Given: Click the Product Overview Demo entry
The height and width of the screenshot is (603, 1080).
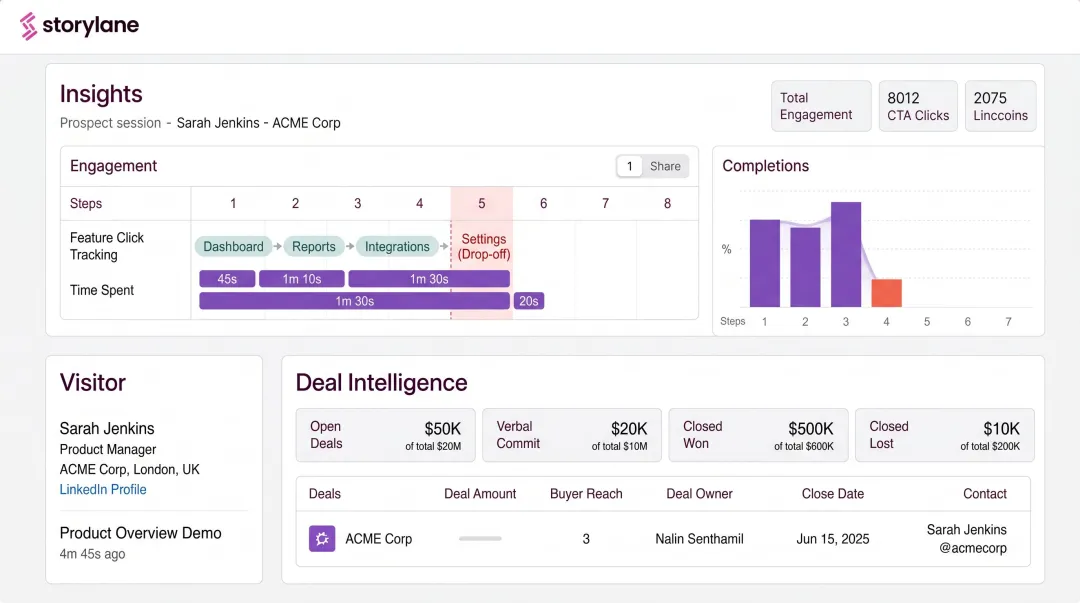Looking at the screenshot, I should pos(141,533).
